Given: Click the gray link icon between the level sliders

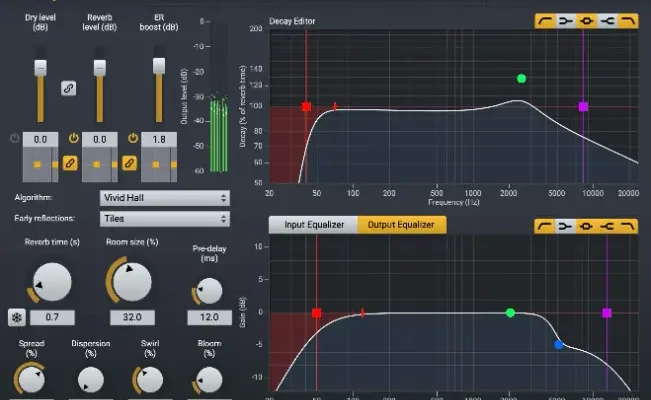Looking at the screenshot, I should point(69,88).
